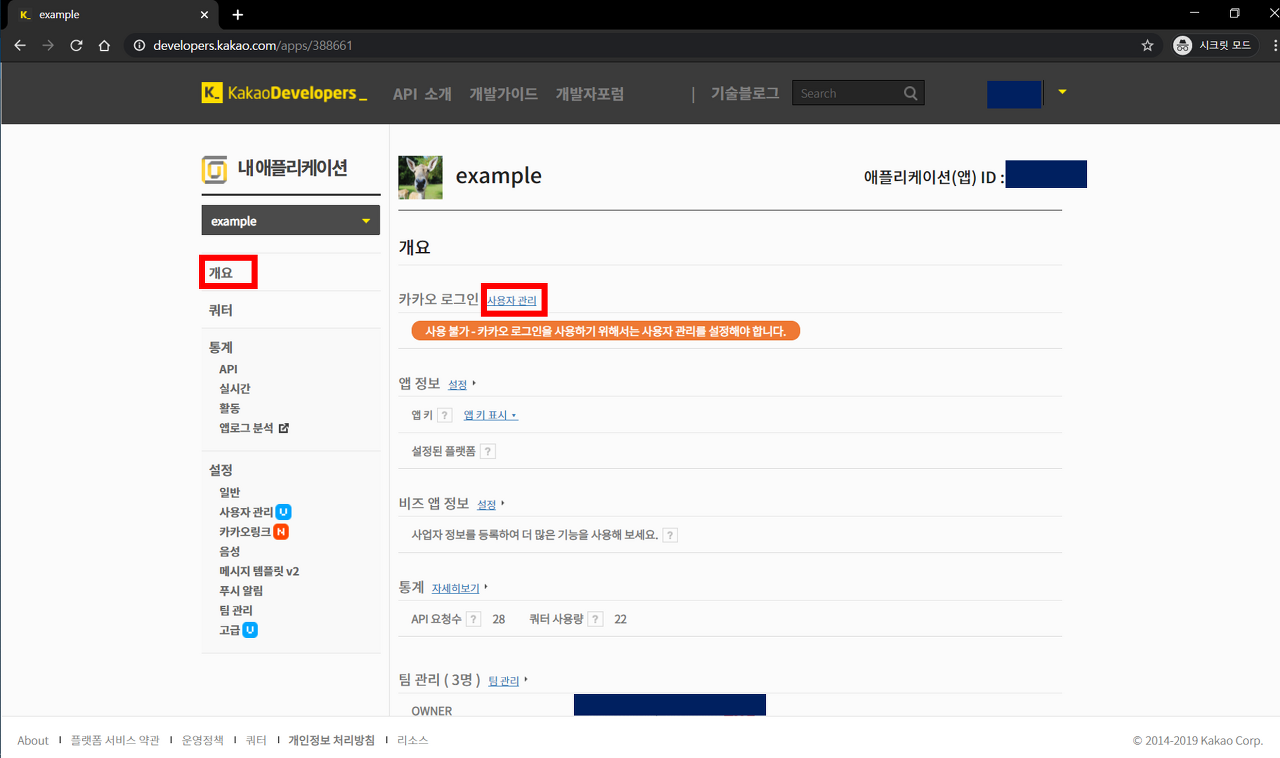The image size is (1280, 758).
Task: Click the help icon beside API 요청수
Action: (474, 619)
